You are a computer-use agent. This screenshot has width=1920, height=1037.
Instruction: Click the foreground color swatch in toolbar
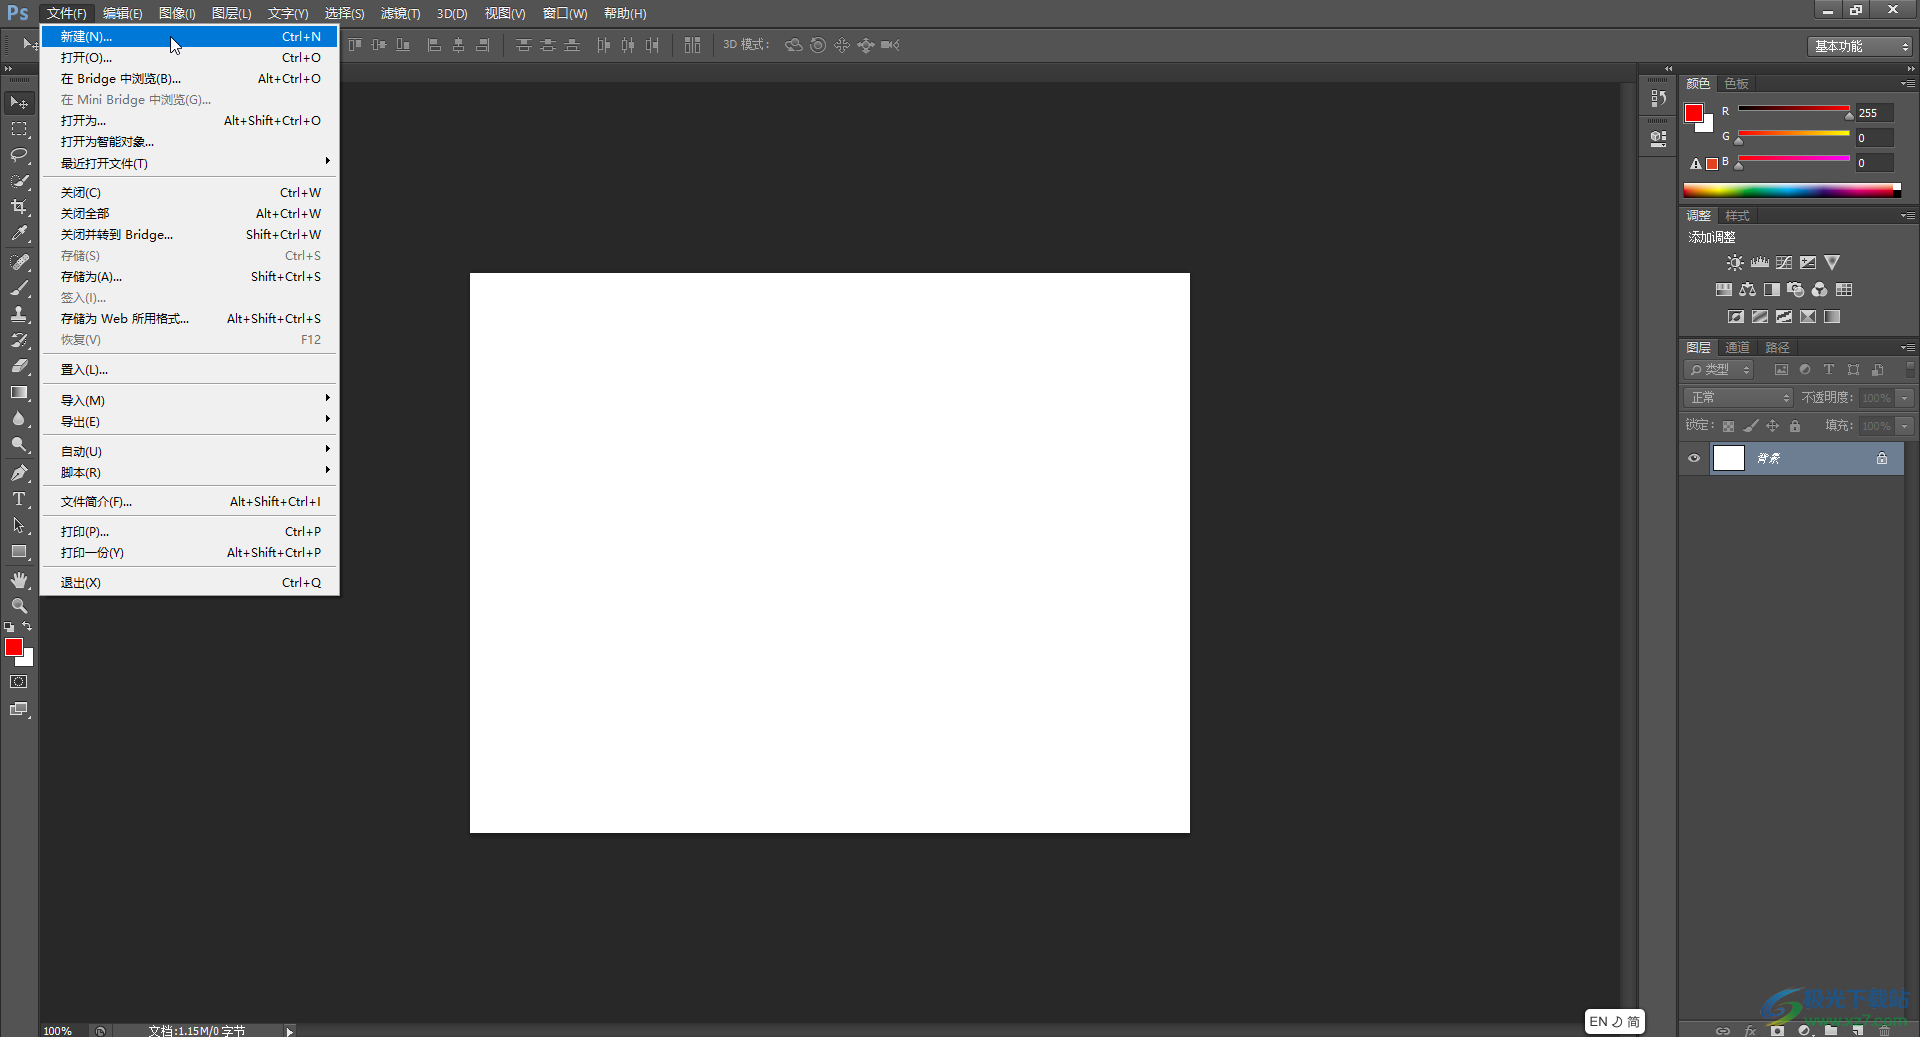tap(14, 647)
